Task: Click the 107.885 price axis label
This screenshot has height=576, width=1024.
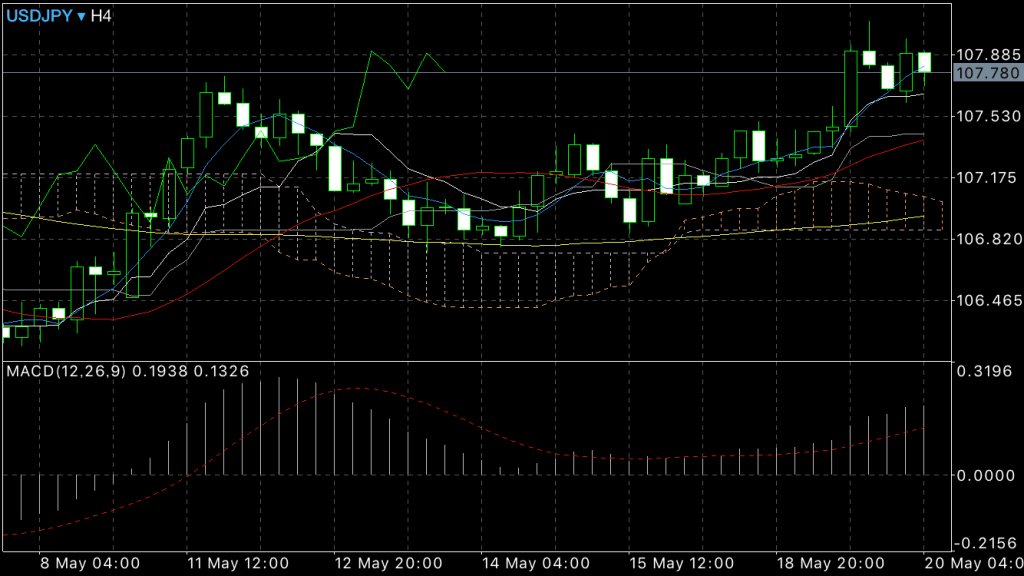Action: [x=988, y=54]
